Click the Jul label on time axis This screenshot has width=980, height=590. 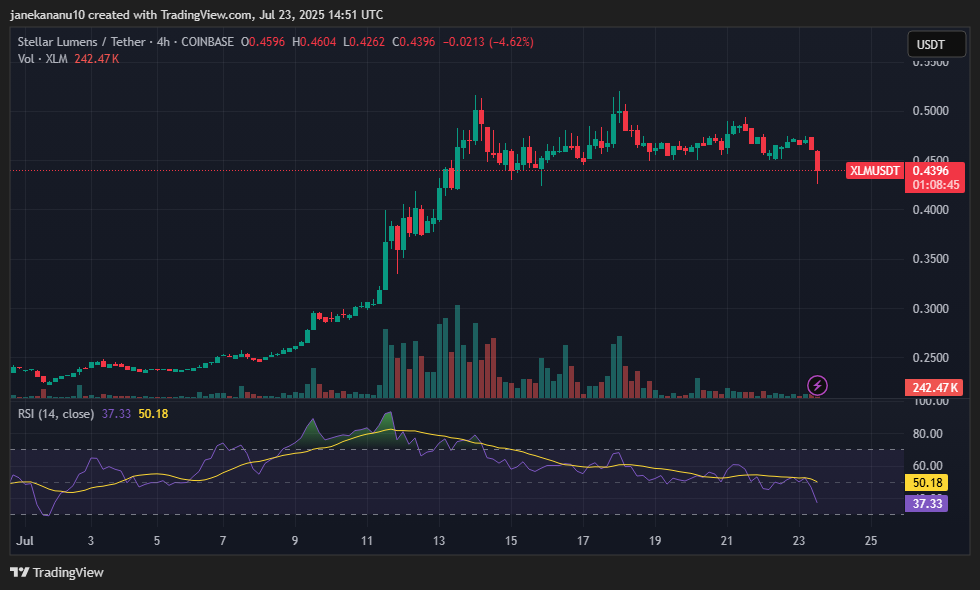(25, 541)
